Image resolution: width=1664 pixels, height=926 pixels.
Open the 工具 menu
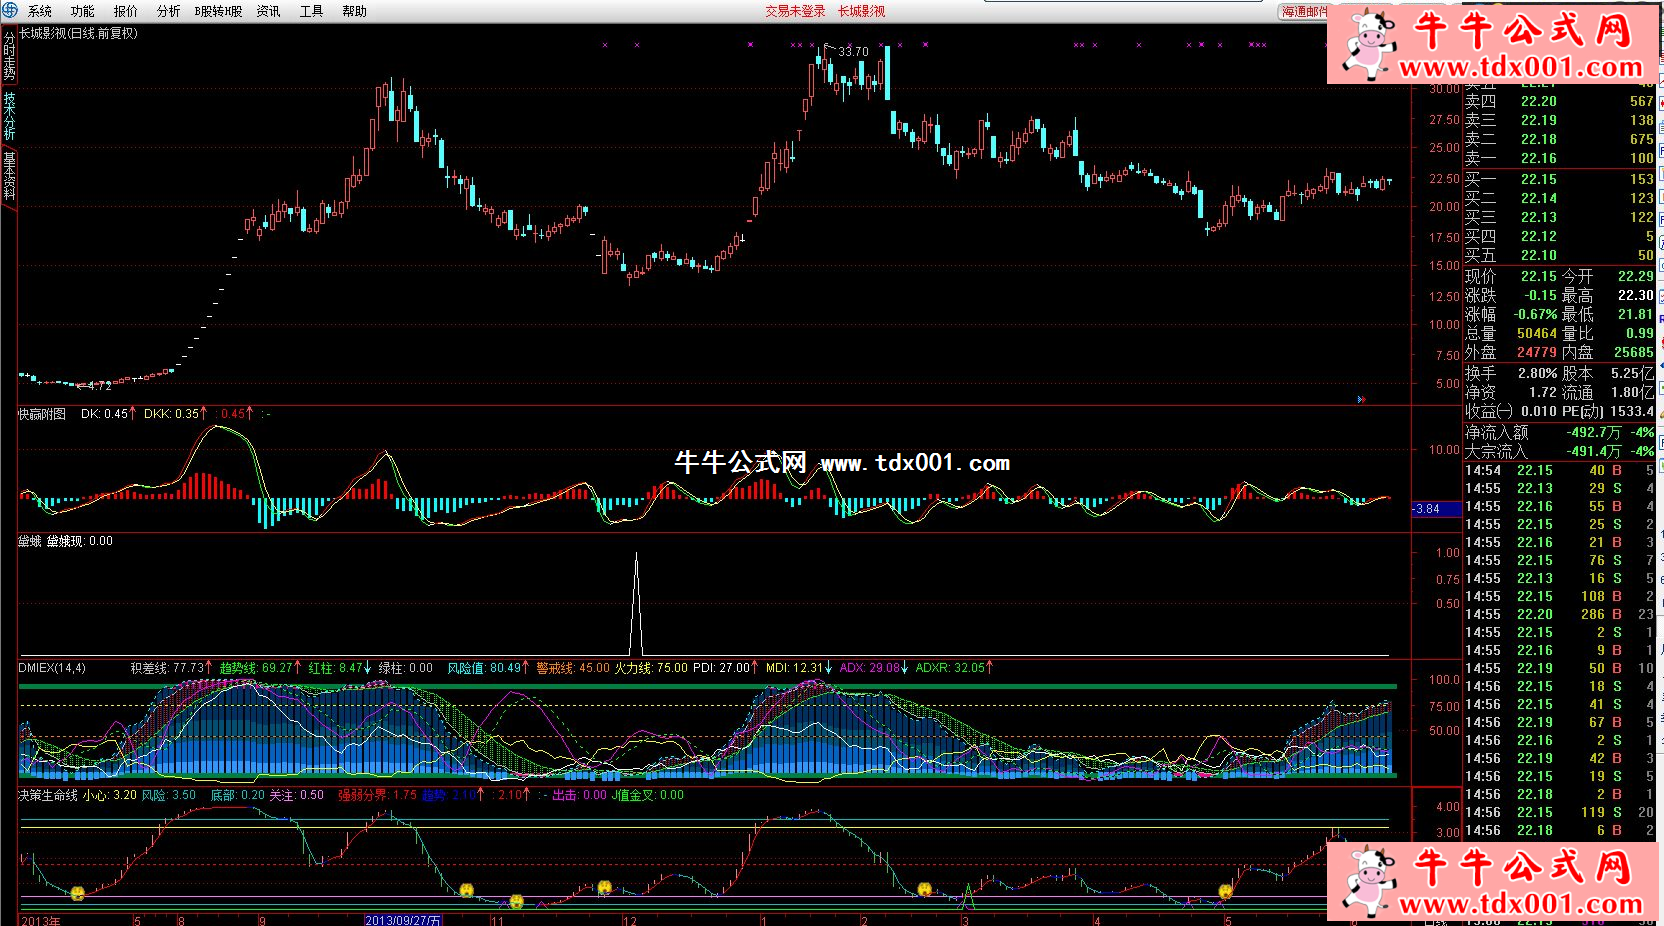click(x=312, y=11)
